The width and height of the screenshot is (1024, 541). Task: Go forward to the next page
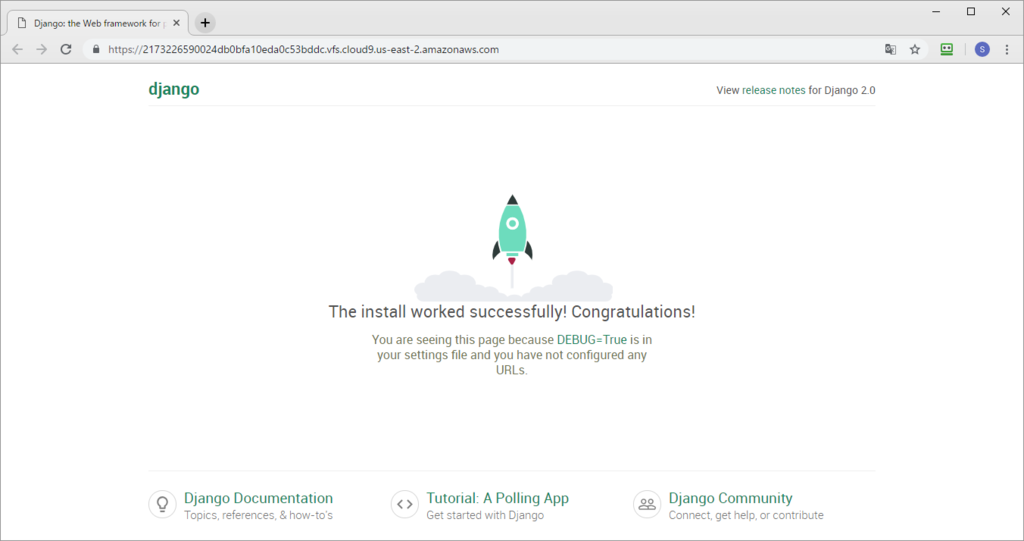[42, 50]
